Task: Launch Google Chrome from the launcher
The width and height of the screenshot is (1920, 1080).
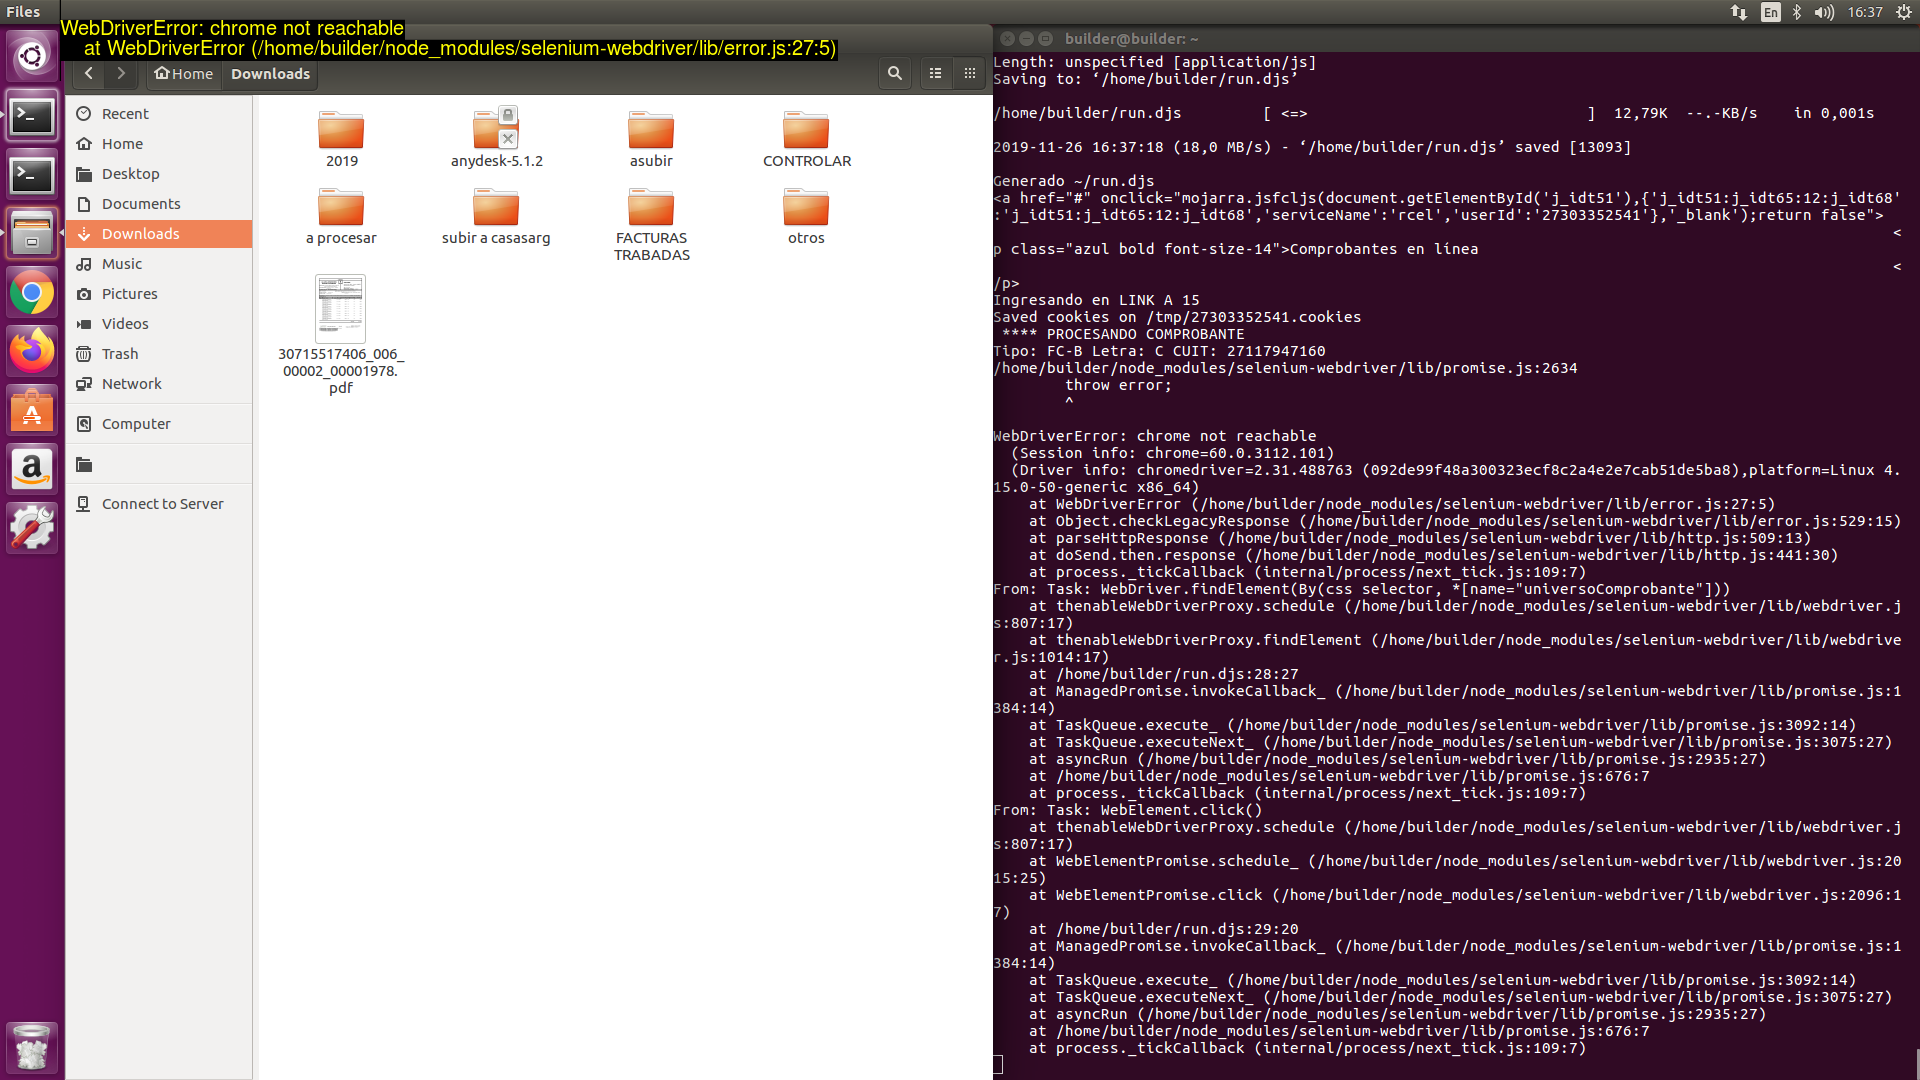Action: (32, 293)
